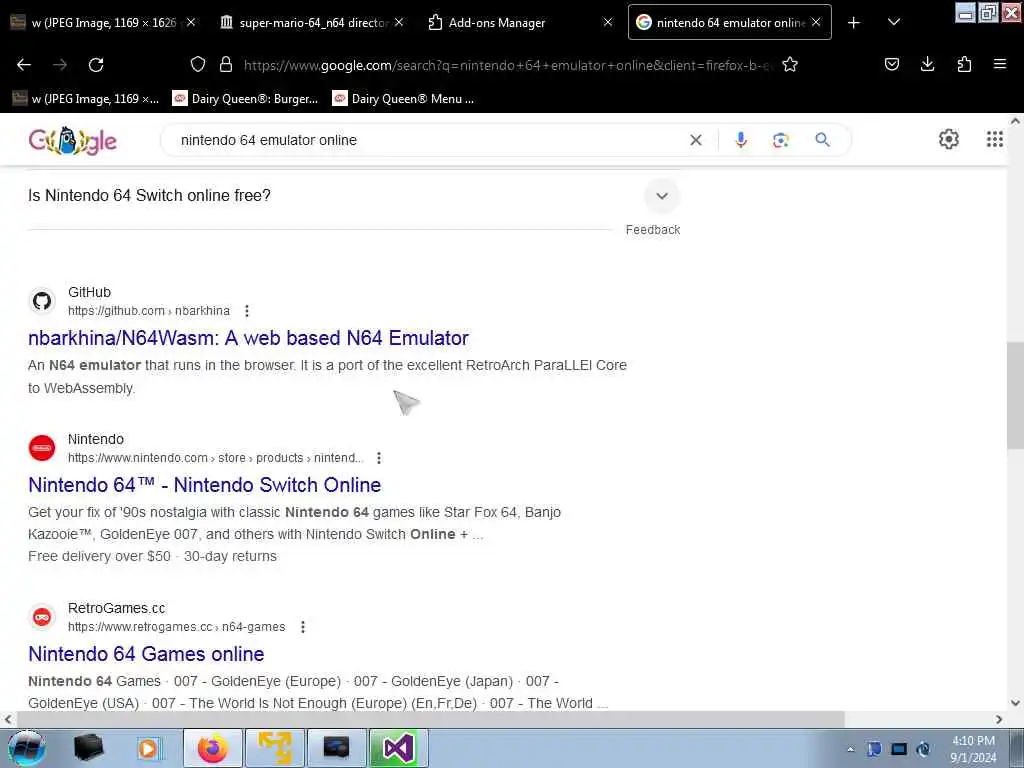Open the Dairy Queen Menu bookmark
Viewport: 1024px width, 768px height.
pos(403,99)
